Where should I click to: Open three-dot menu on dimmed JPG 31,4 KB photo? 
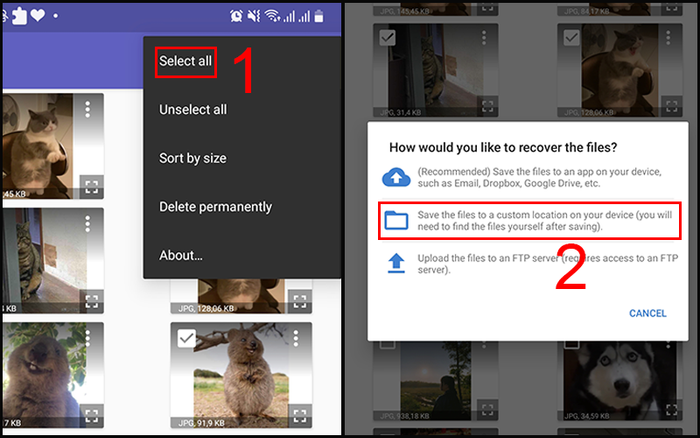(483, 38)
